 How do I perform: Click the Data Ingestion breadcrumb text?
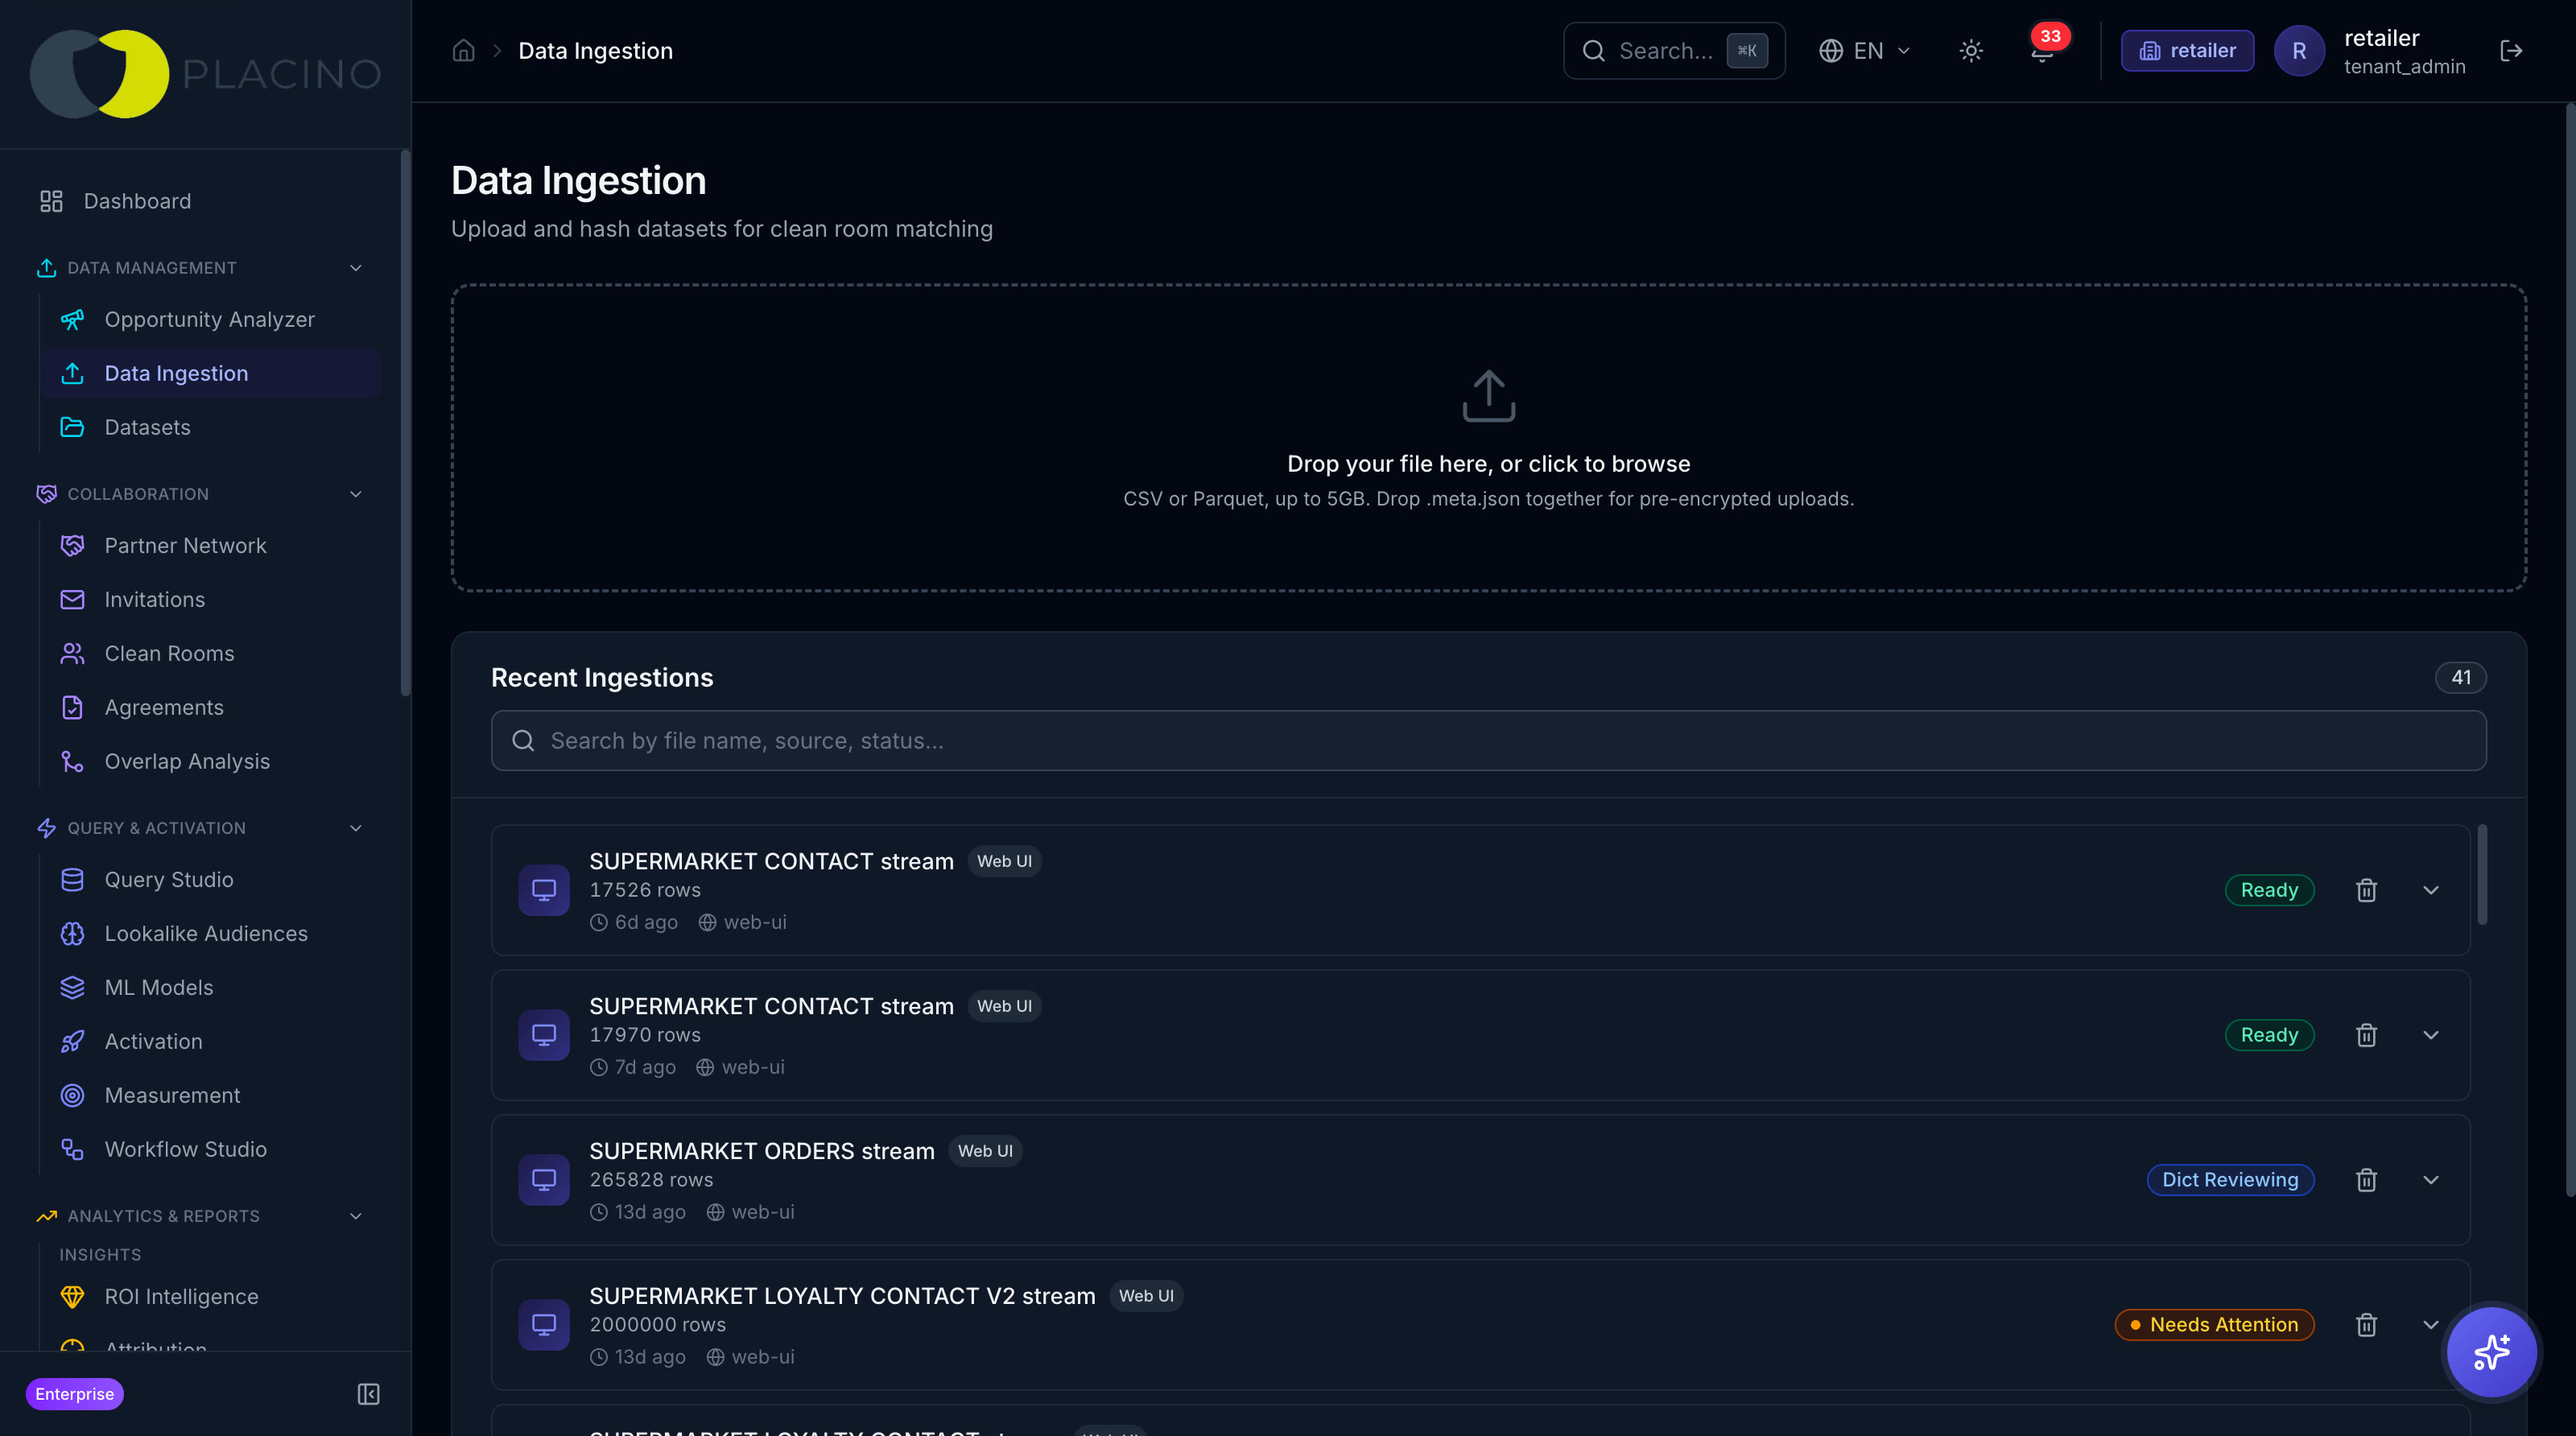(595, 51)
